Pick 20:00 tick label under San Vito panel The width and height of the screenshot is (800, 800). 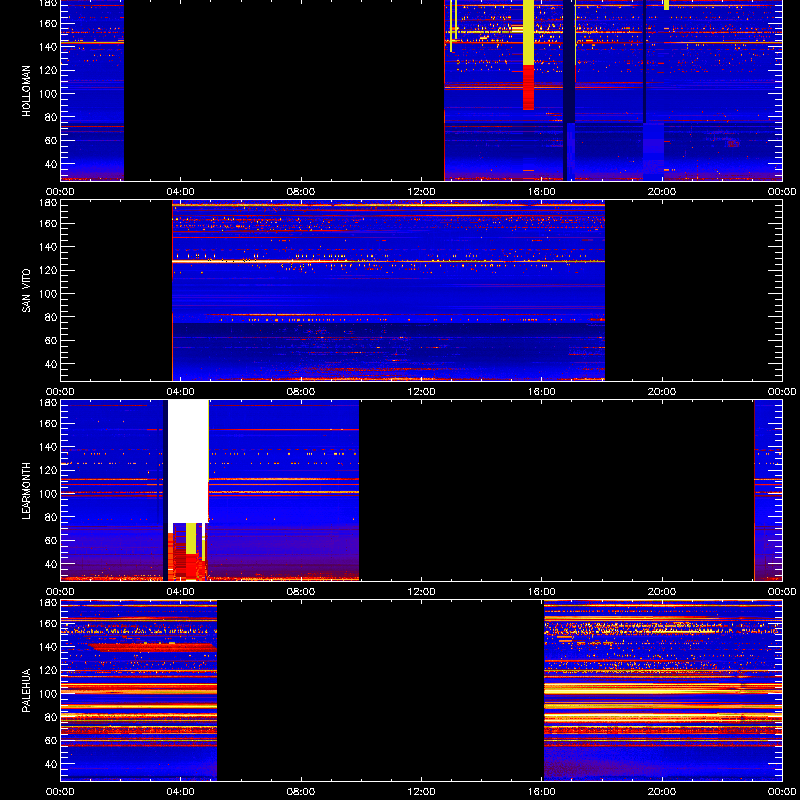[x=662, y=392]
